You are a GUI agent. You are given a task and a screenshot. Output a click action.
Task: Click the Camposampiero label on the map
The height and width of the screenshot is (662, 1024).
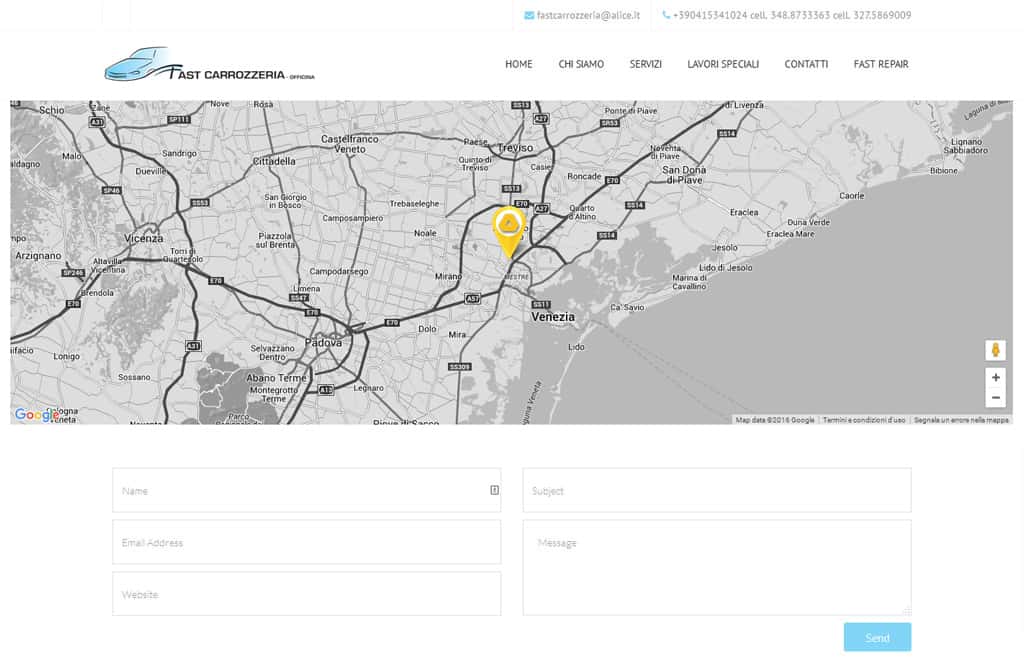pos(353,218)
